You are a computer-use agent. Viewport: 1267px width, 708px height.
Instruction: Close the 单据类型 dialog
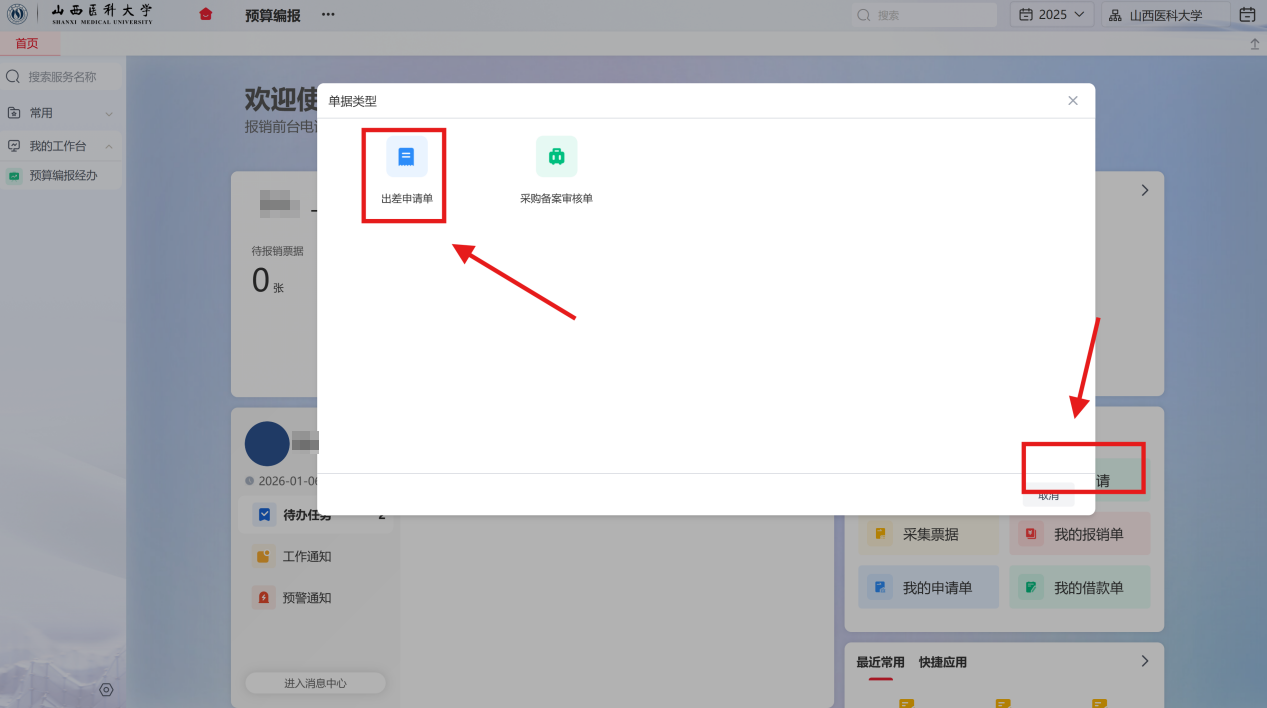click(x=1073, y=101)
